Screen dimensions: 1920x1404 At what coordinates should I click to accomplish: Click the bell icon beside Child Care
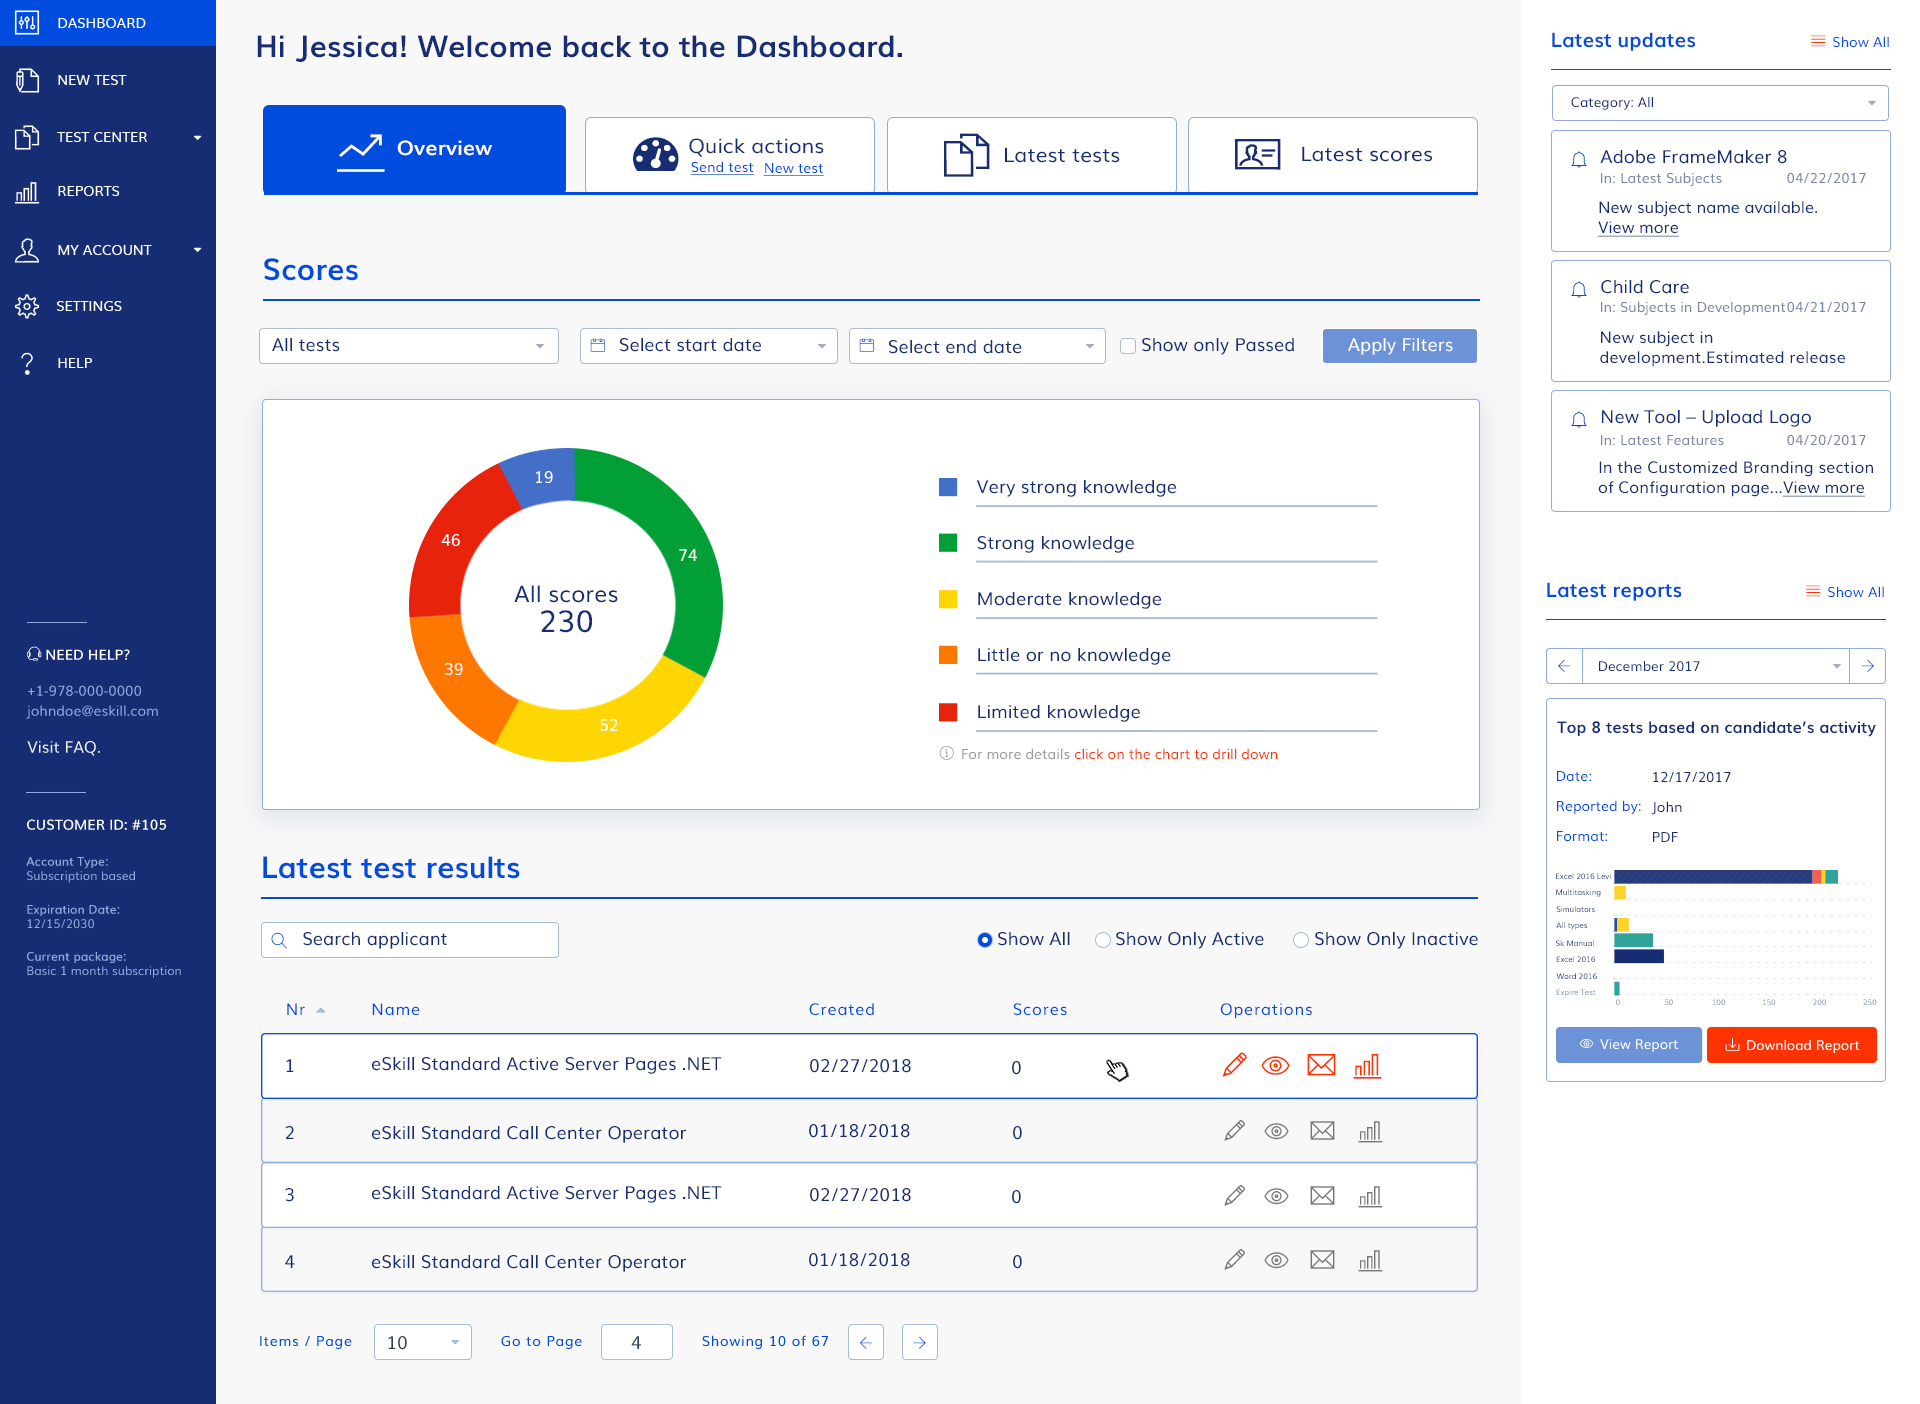pos(1579,290)
